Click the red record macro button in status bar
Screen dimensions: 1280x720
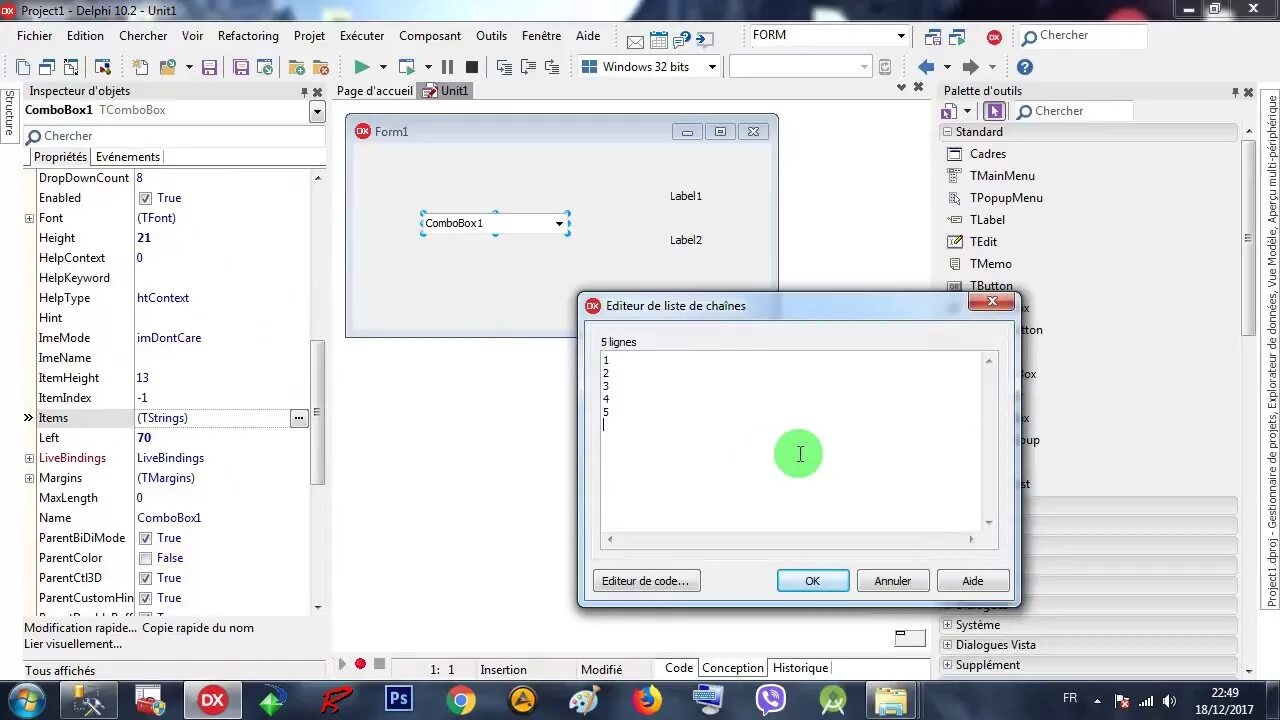pos(360,664)
